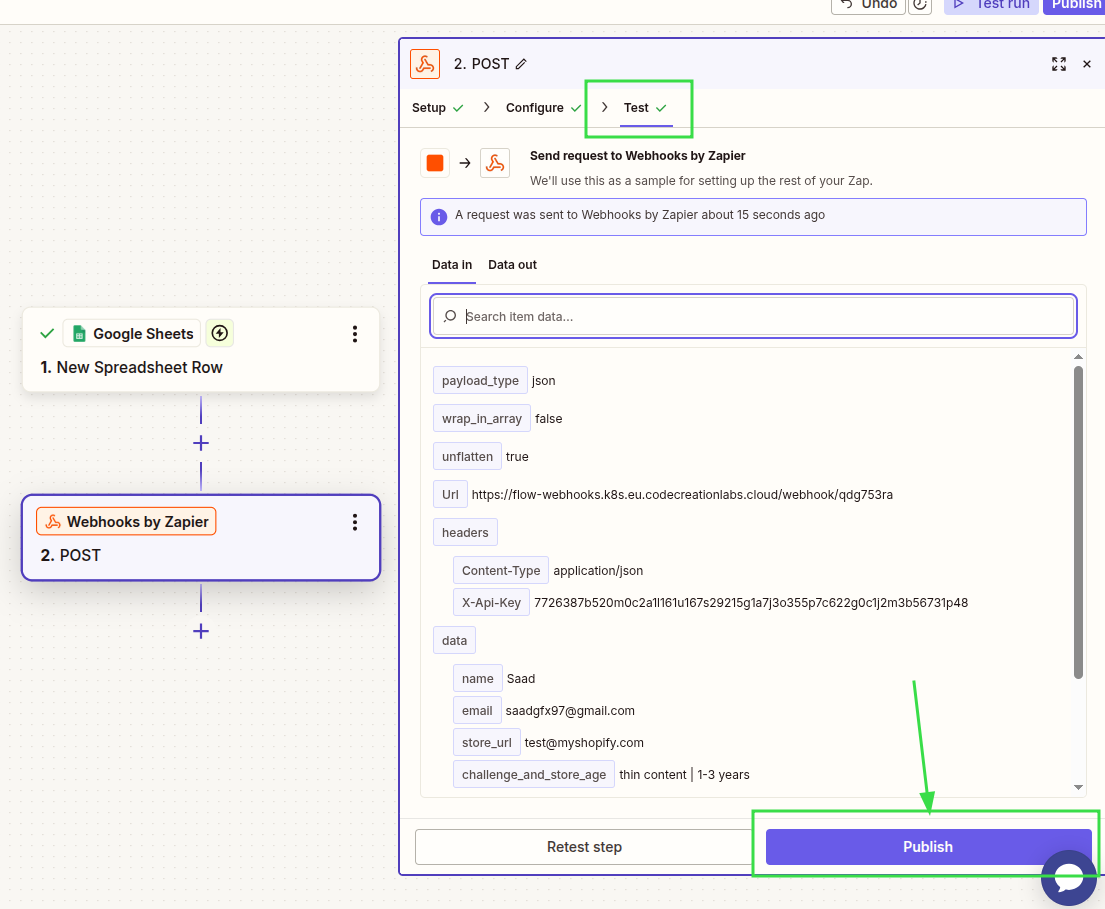Select the New Spreadsheet Row trigger step
1105x909 pixels.
click(x=139, y=367)
